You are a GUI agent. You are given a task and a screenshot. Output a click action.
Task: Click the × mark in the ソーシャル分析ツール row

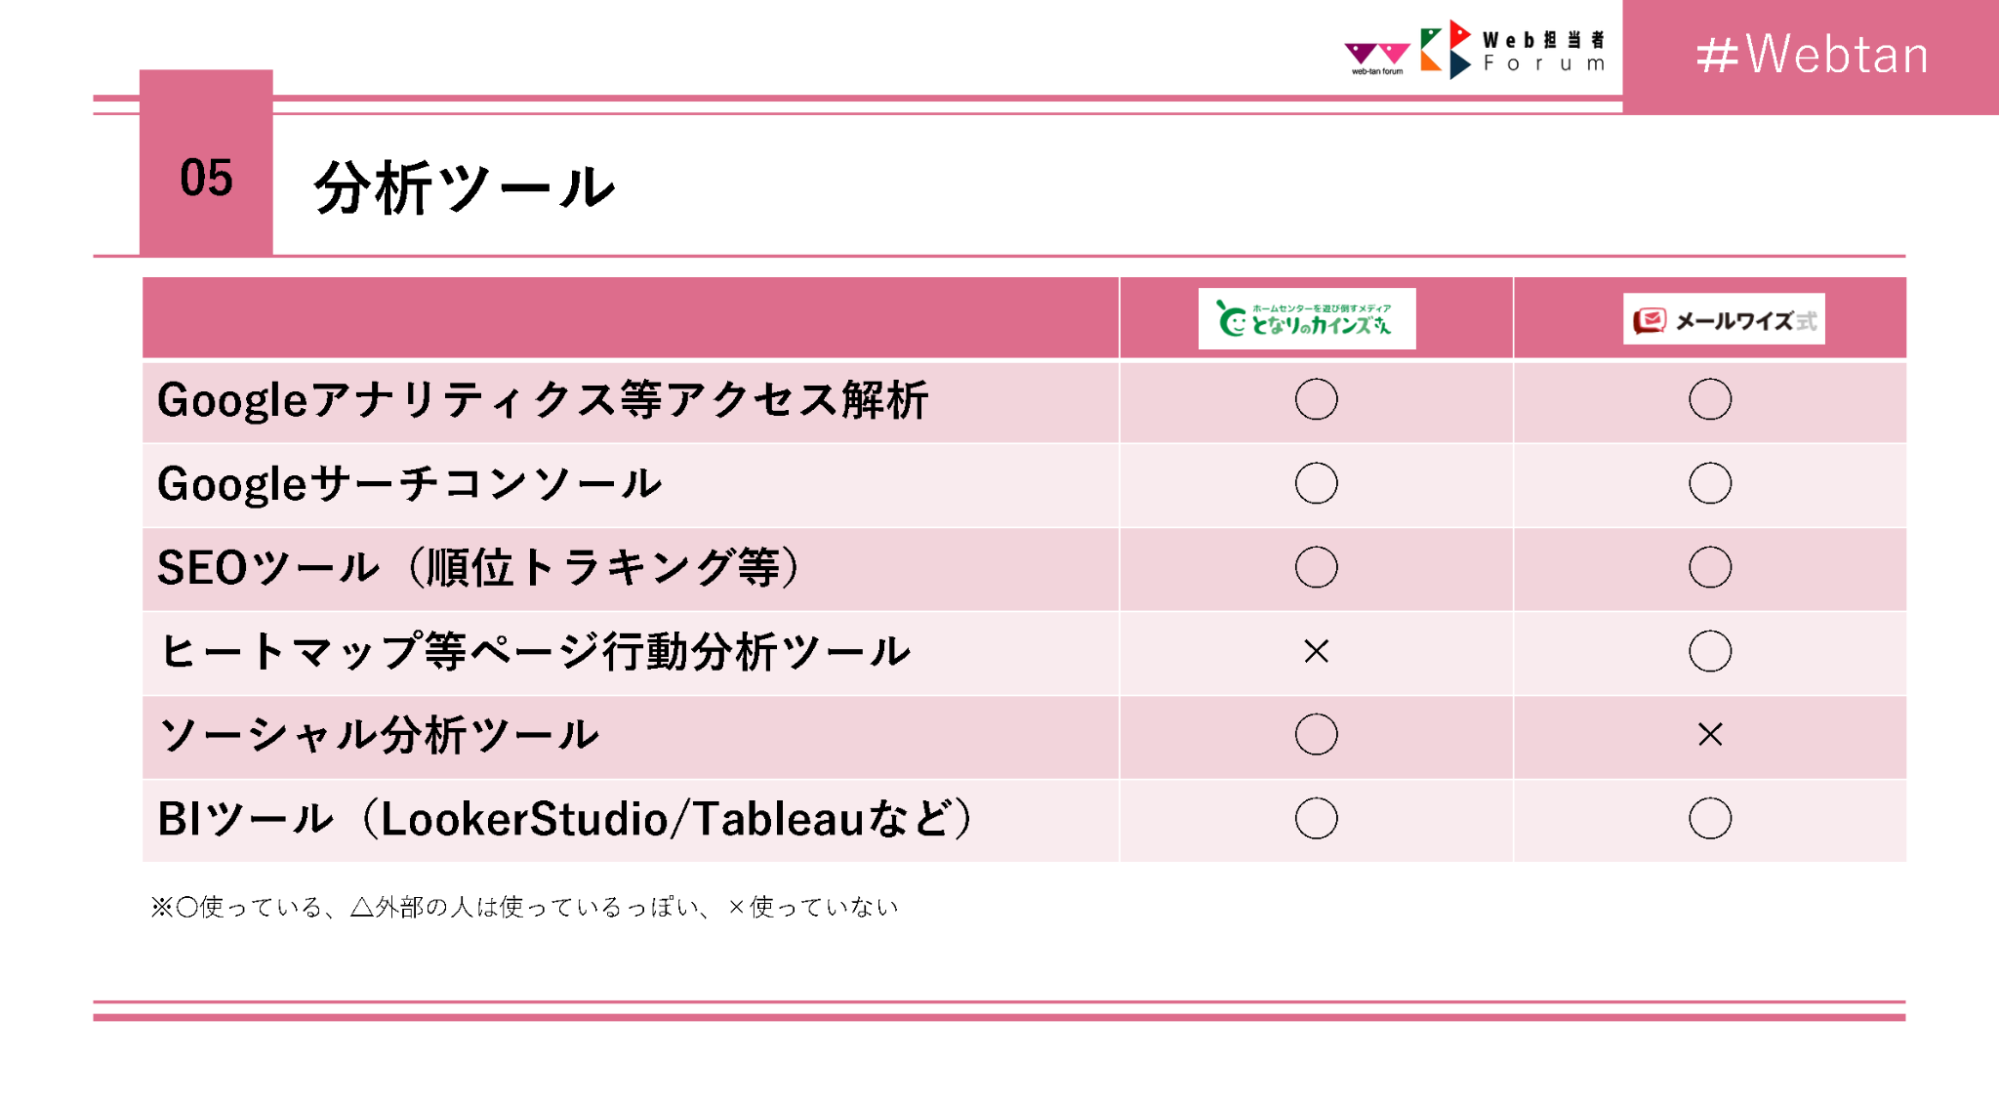click(x=1710, y=735)
